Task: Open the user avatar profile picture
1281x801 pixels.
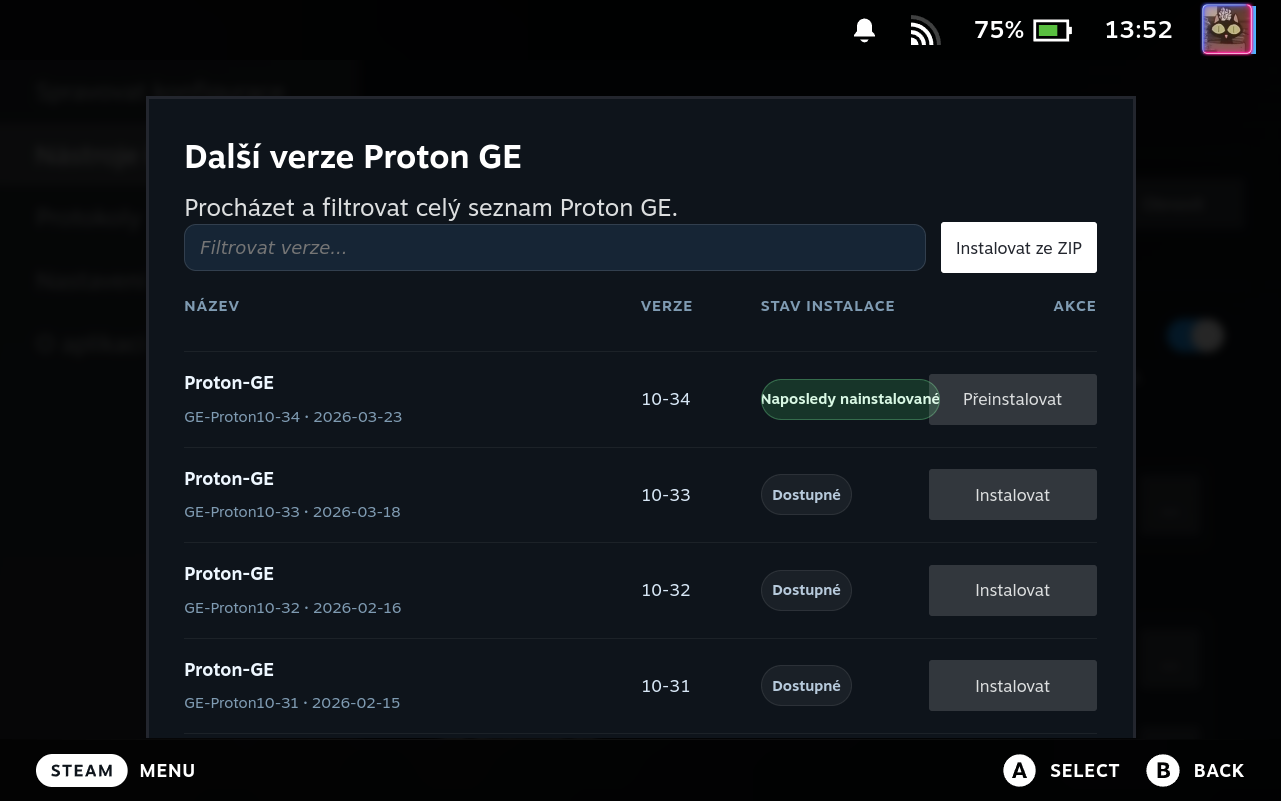Action: coord(1227,29)
